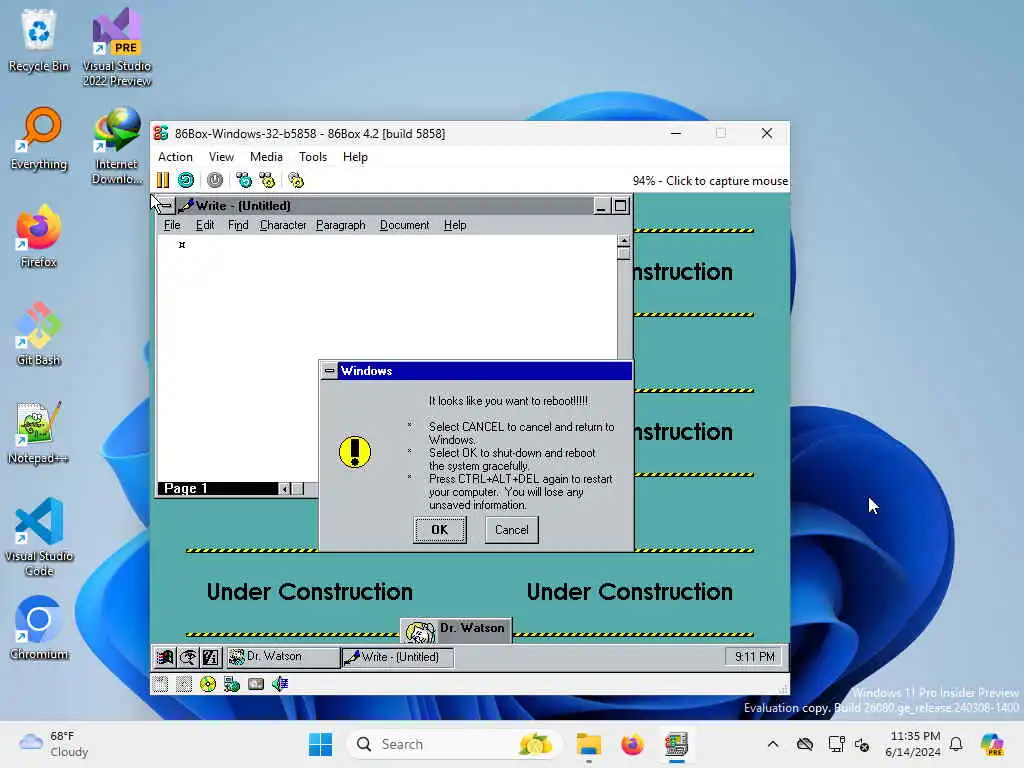Open the Find menu in Write
Image resolution: width=1024 pixels, height=768 pixels.
[238, 225]
